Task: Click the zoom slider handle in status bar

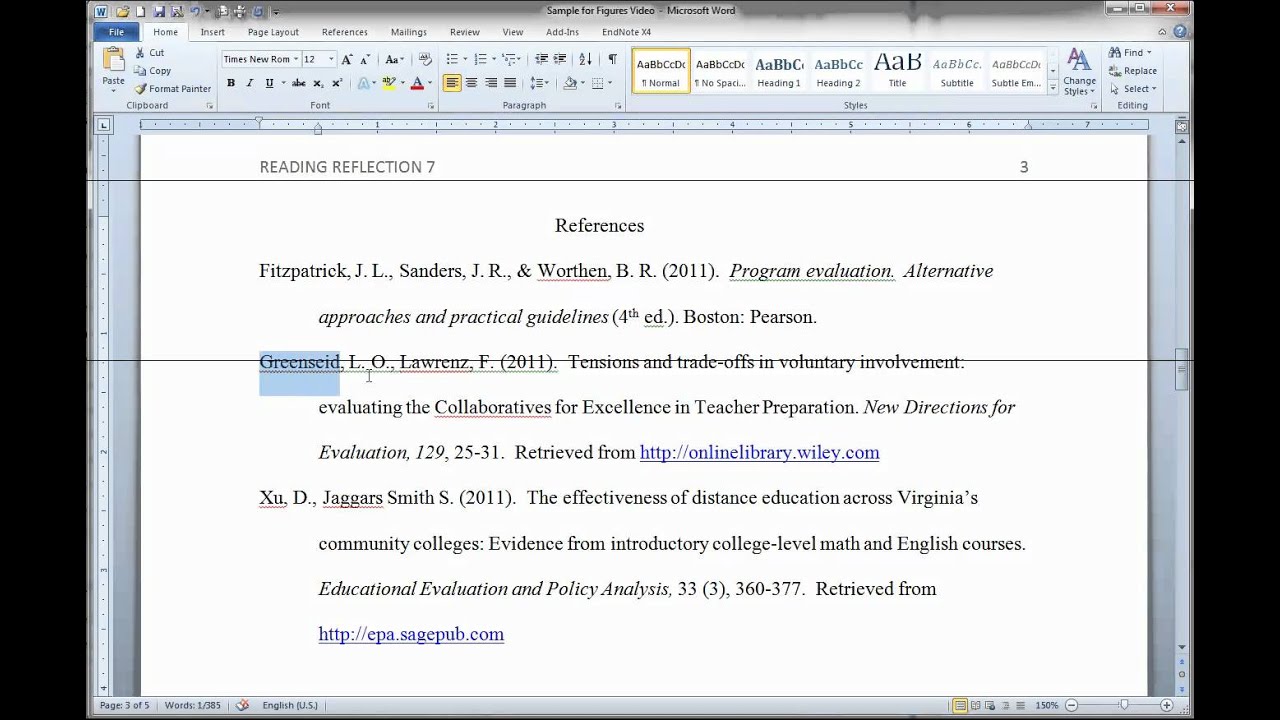Action: click(x=1124, y=705)
